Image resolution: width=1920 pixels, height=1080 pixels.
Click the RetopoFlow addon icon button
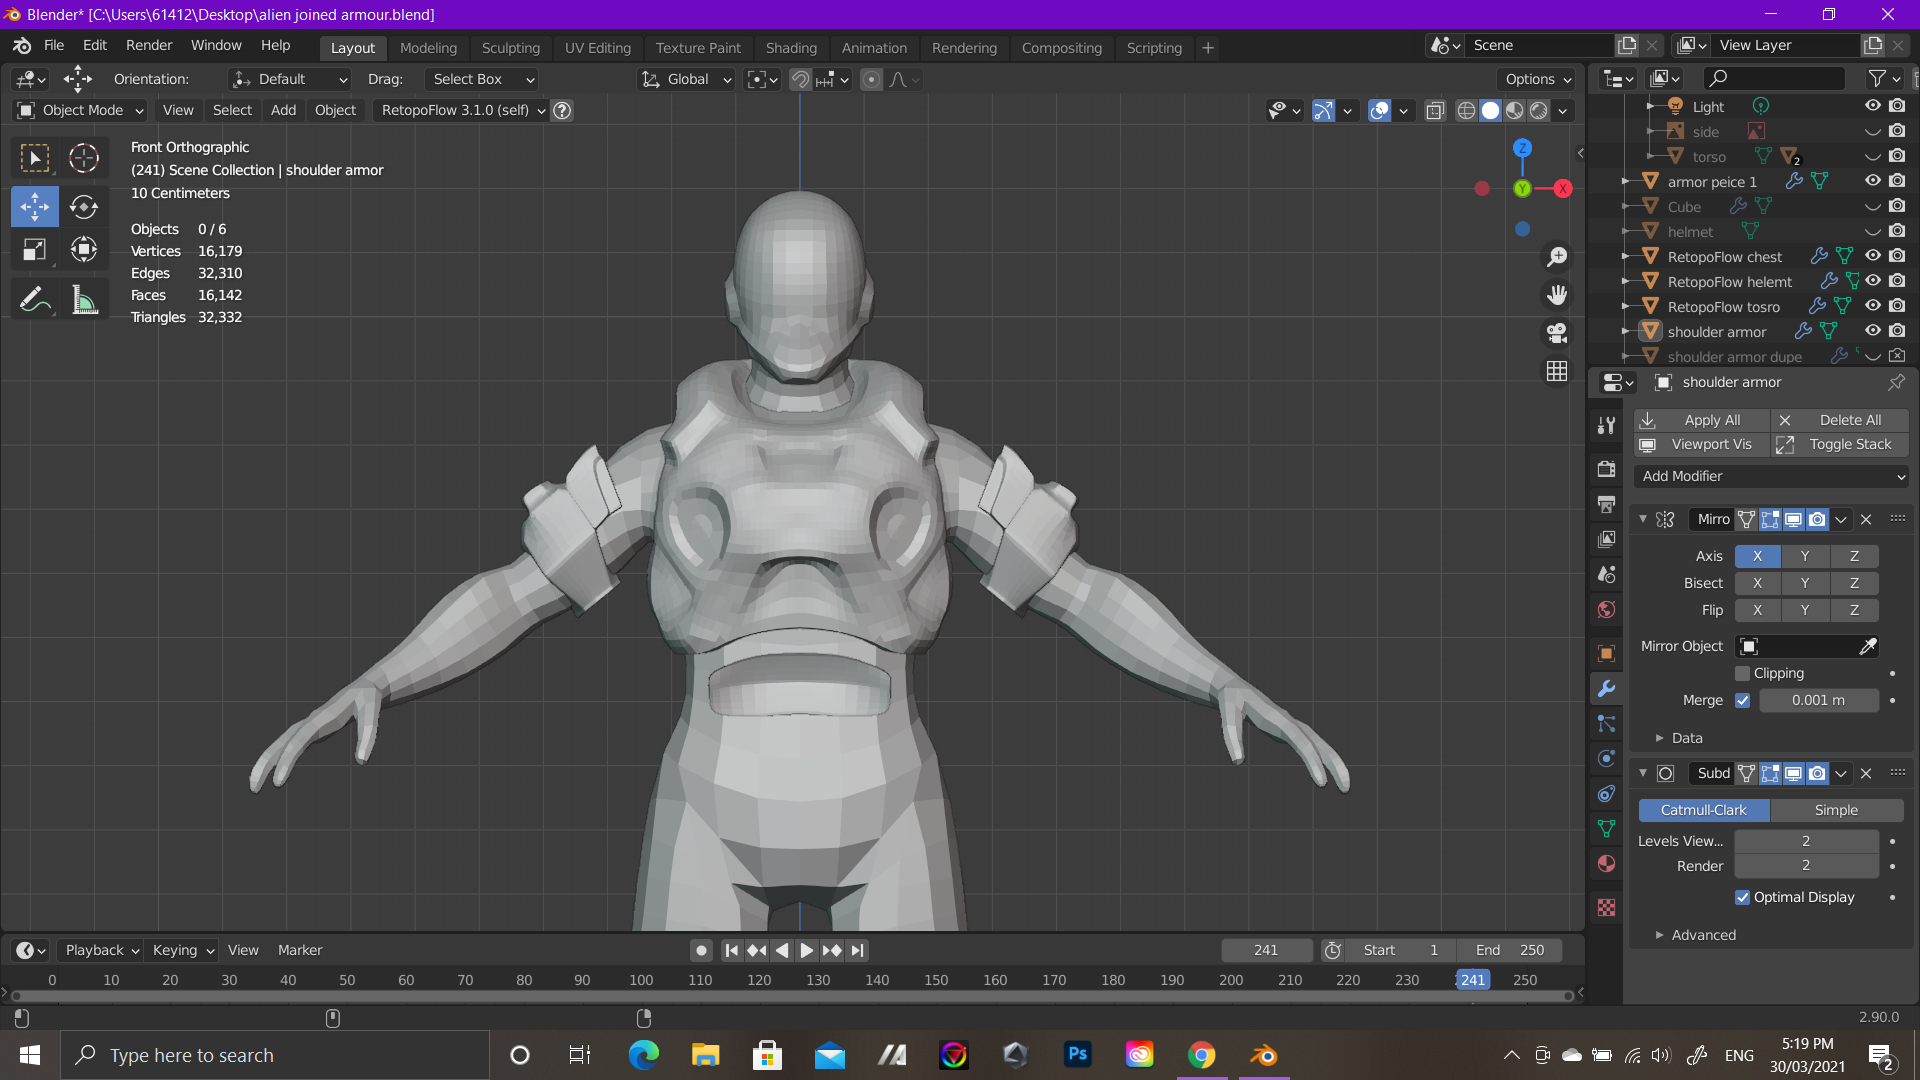(x=560, y=108)
